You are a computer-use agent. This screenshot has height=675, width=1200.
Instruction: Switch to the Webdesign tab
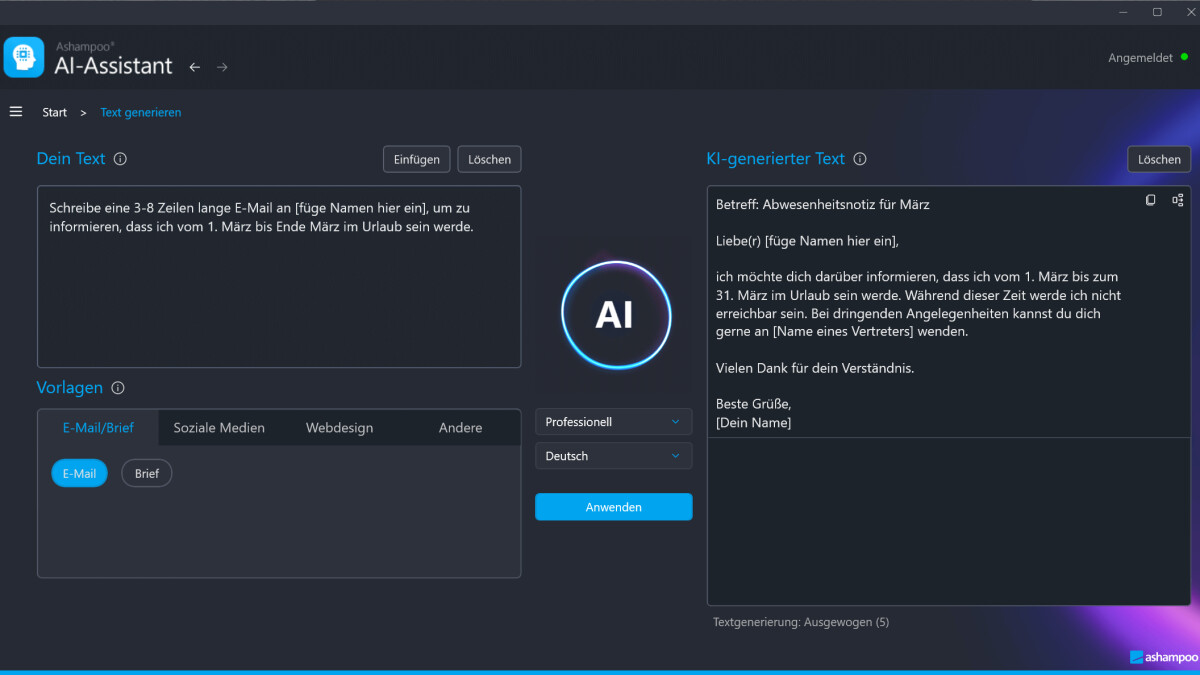[340, 427]
